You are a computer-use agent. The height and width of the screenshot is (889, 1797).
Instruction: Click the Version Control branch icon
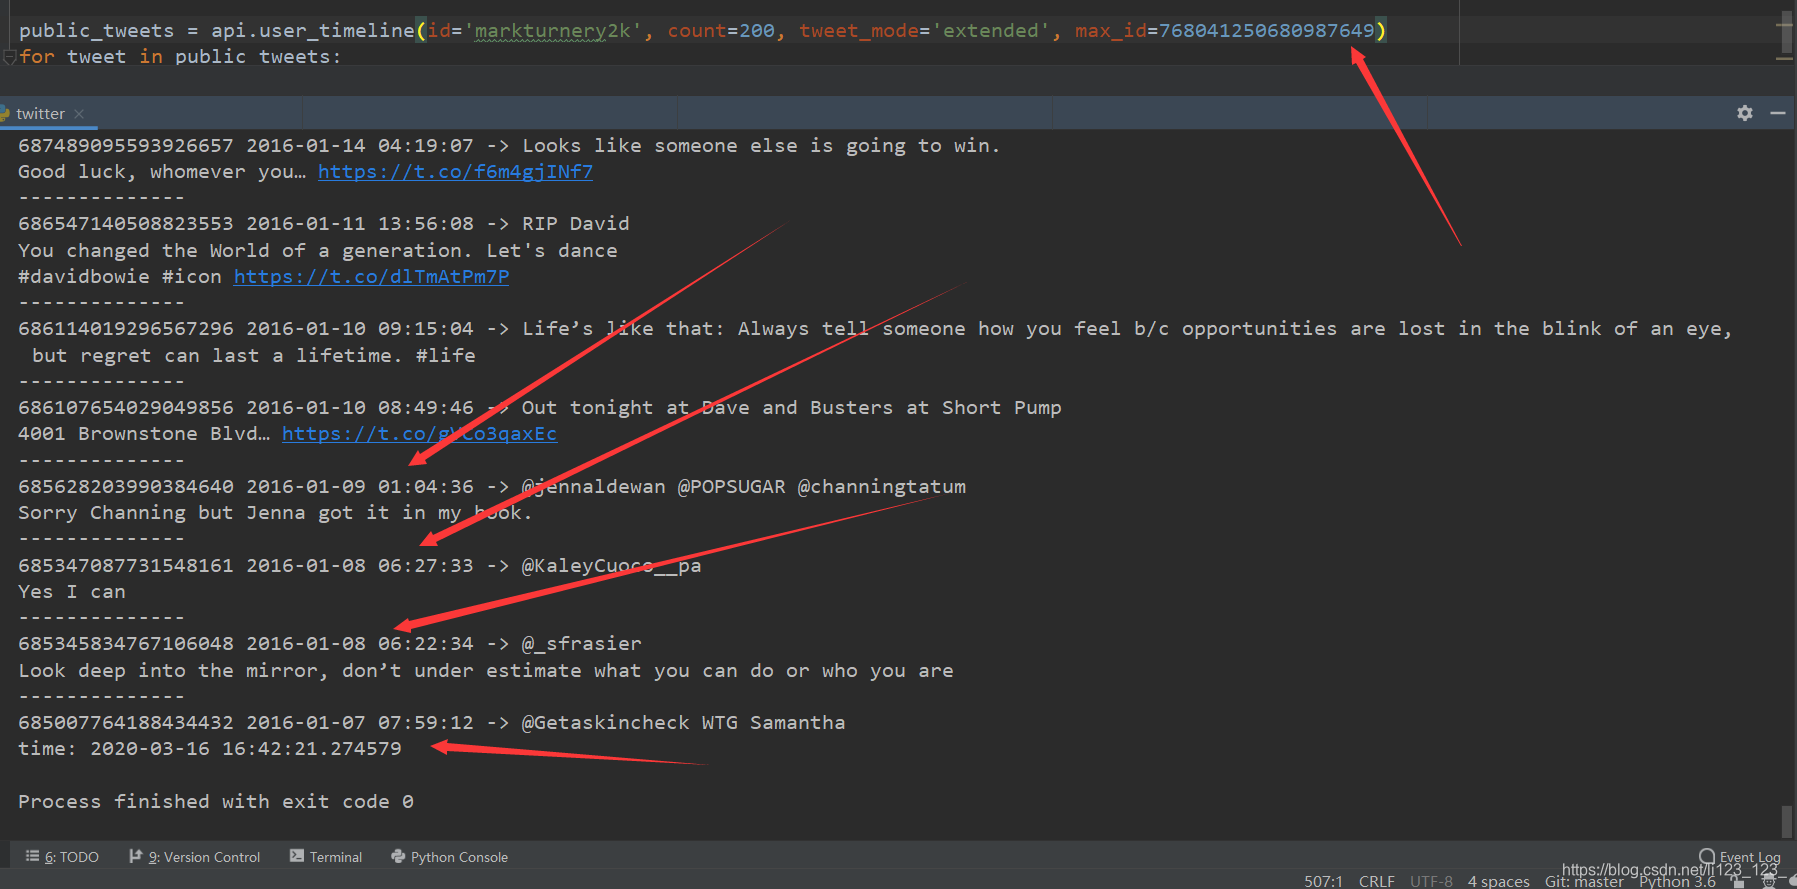pyautogui.click(x=135, y=856)
